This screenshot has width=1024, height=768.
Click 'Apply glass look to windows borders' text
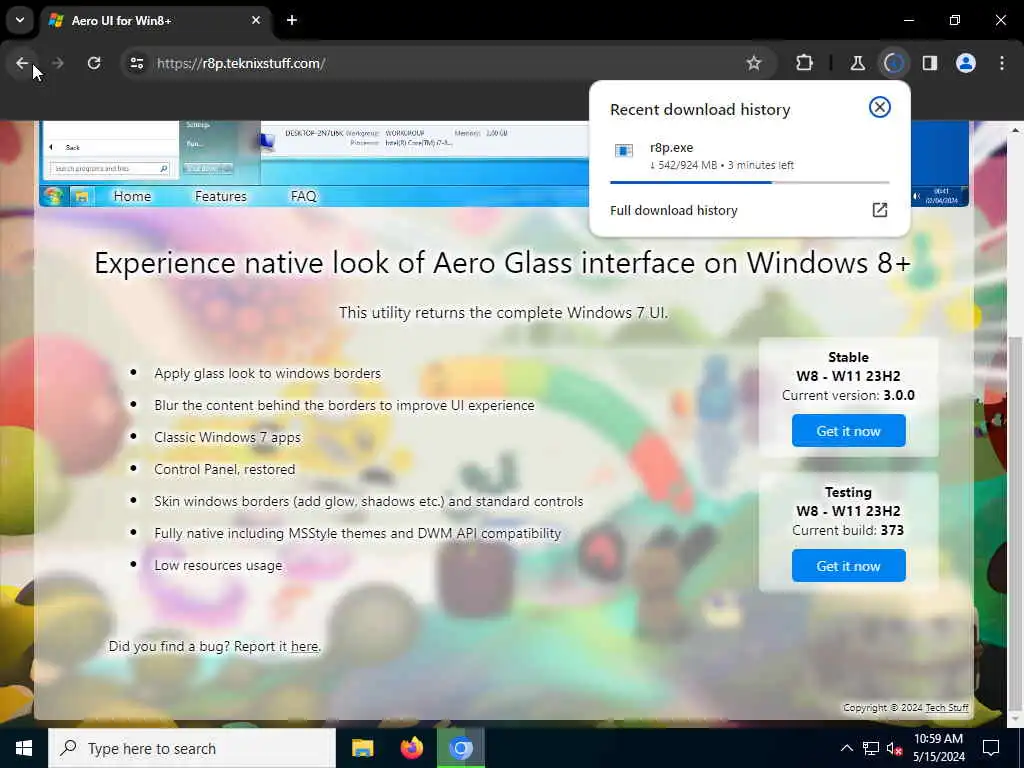[267, 373]
